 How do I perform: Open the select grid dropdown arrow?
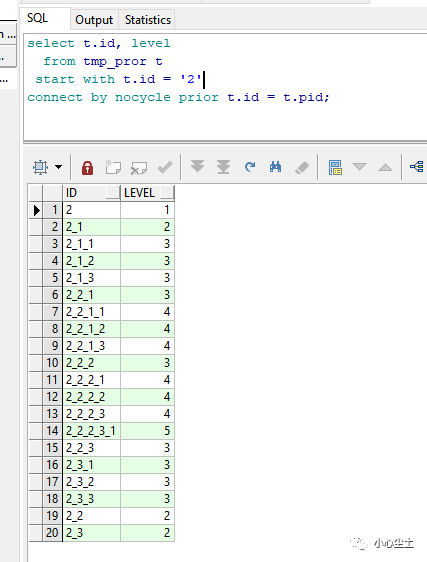coord(58,167)
